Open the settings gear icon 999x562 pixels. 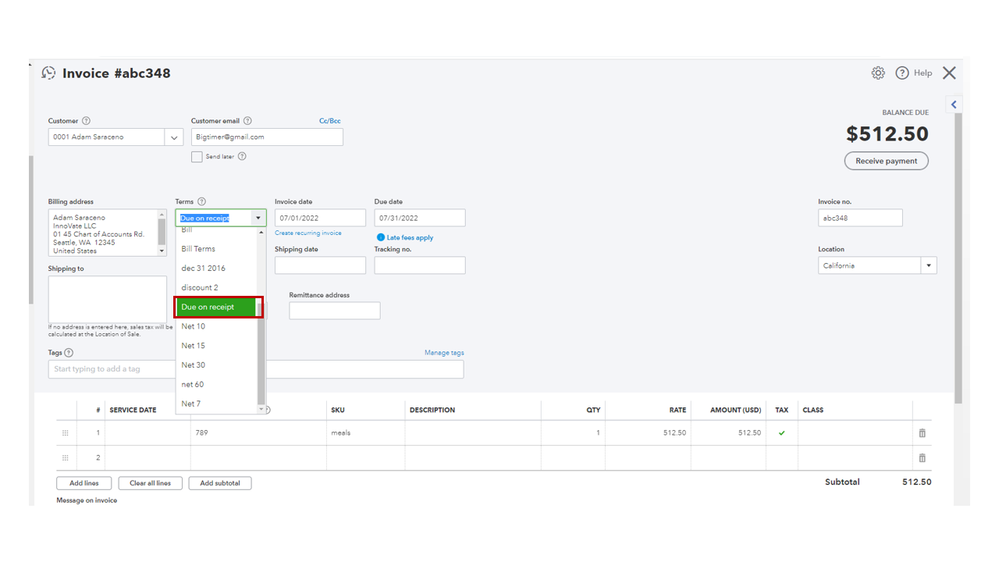click(878, 73)
